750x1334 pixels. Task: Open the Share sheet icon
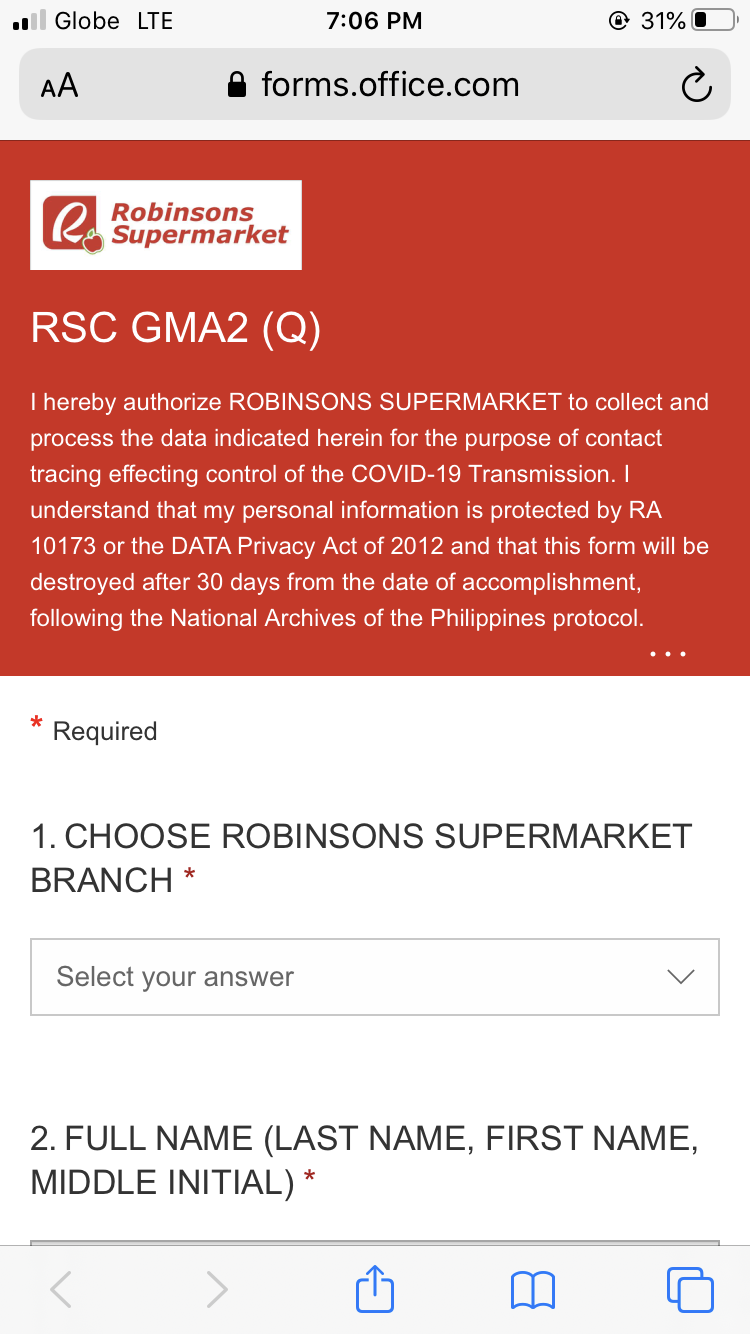click(375, 1287)
